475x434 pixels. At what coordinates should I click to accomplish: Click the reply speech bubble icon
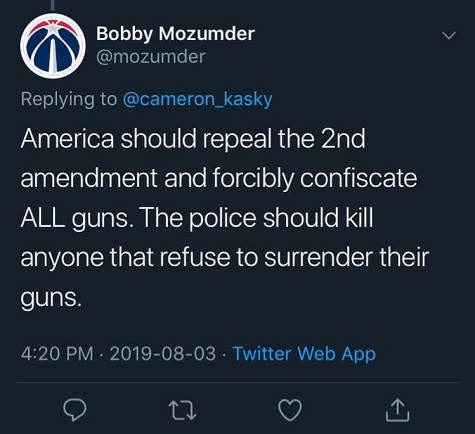click(x=75, y=410)
